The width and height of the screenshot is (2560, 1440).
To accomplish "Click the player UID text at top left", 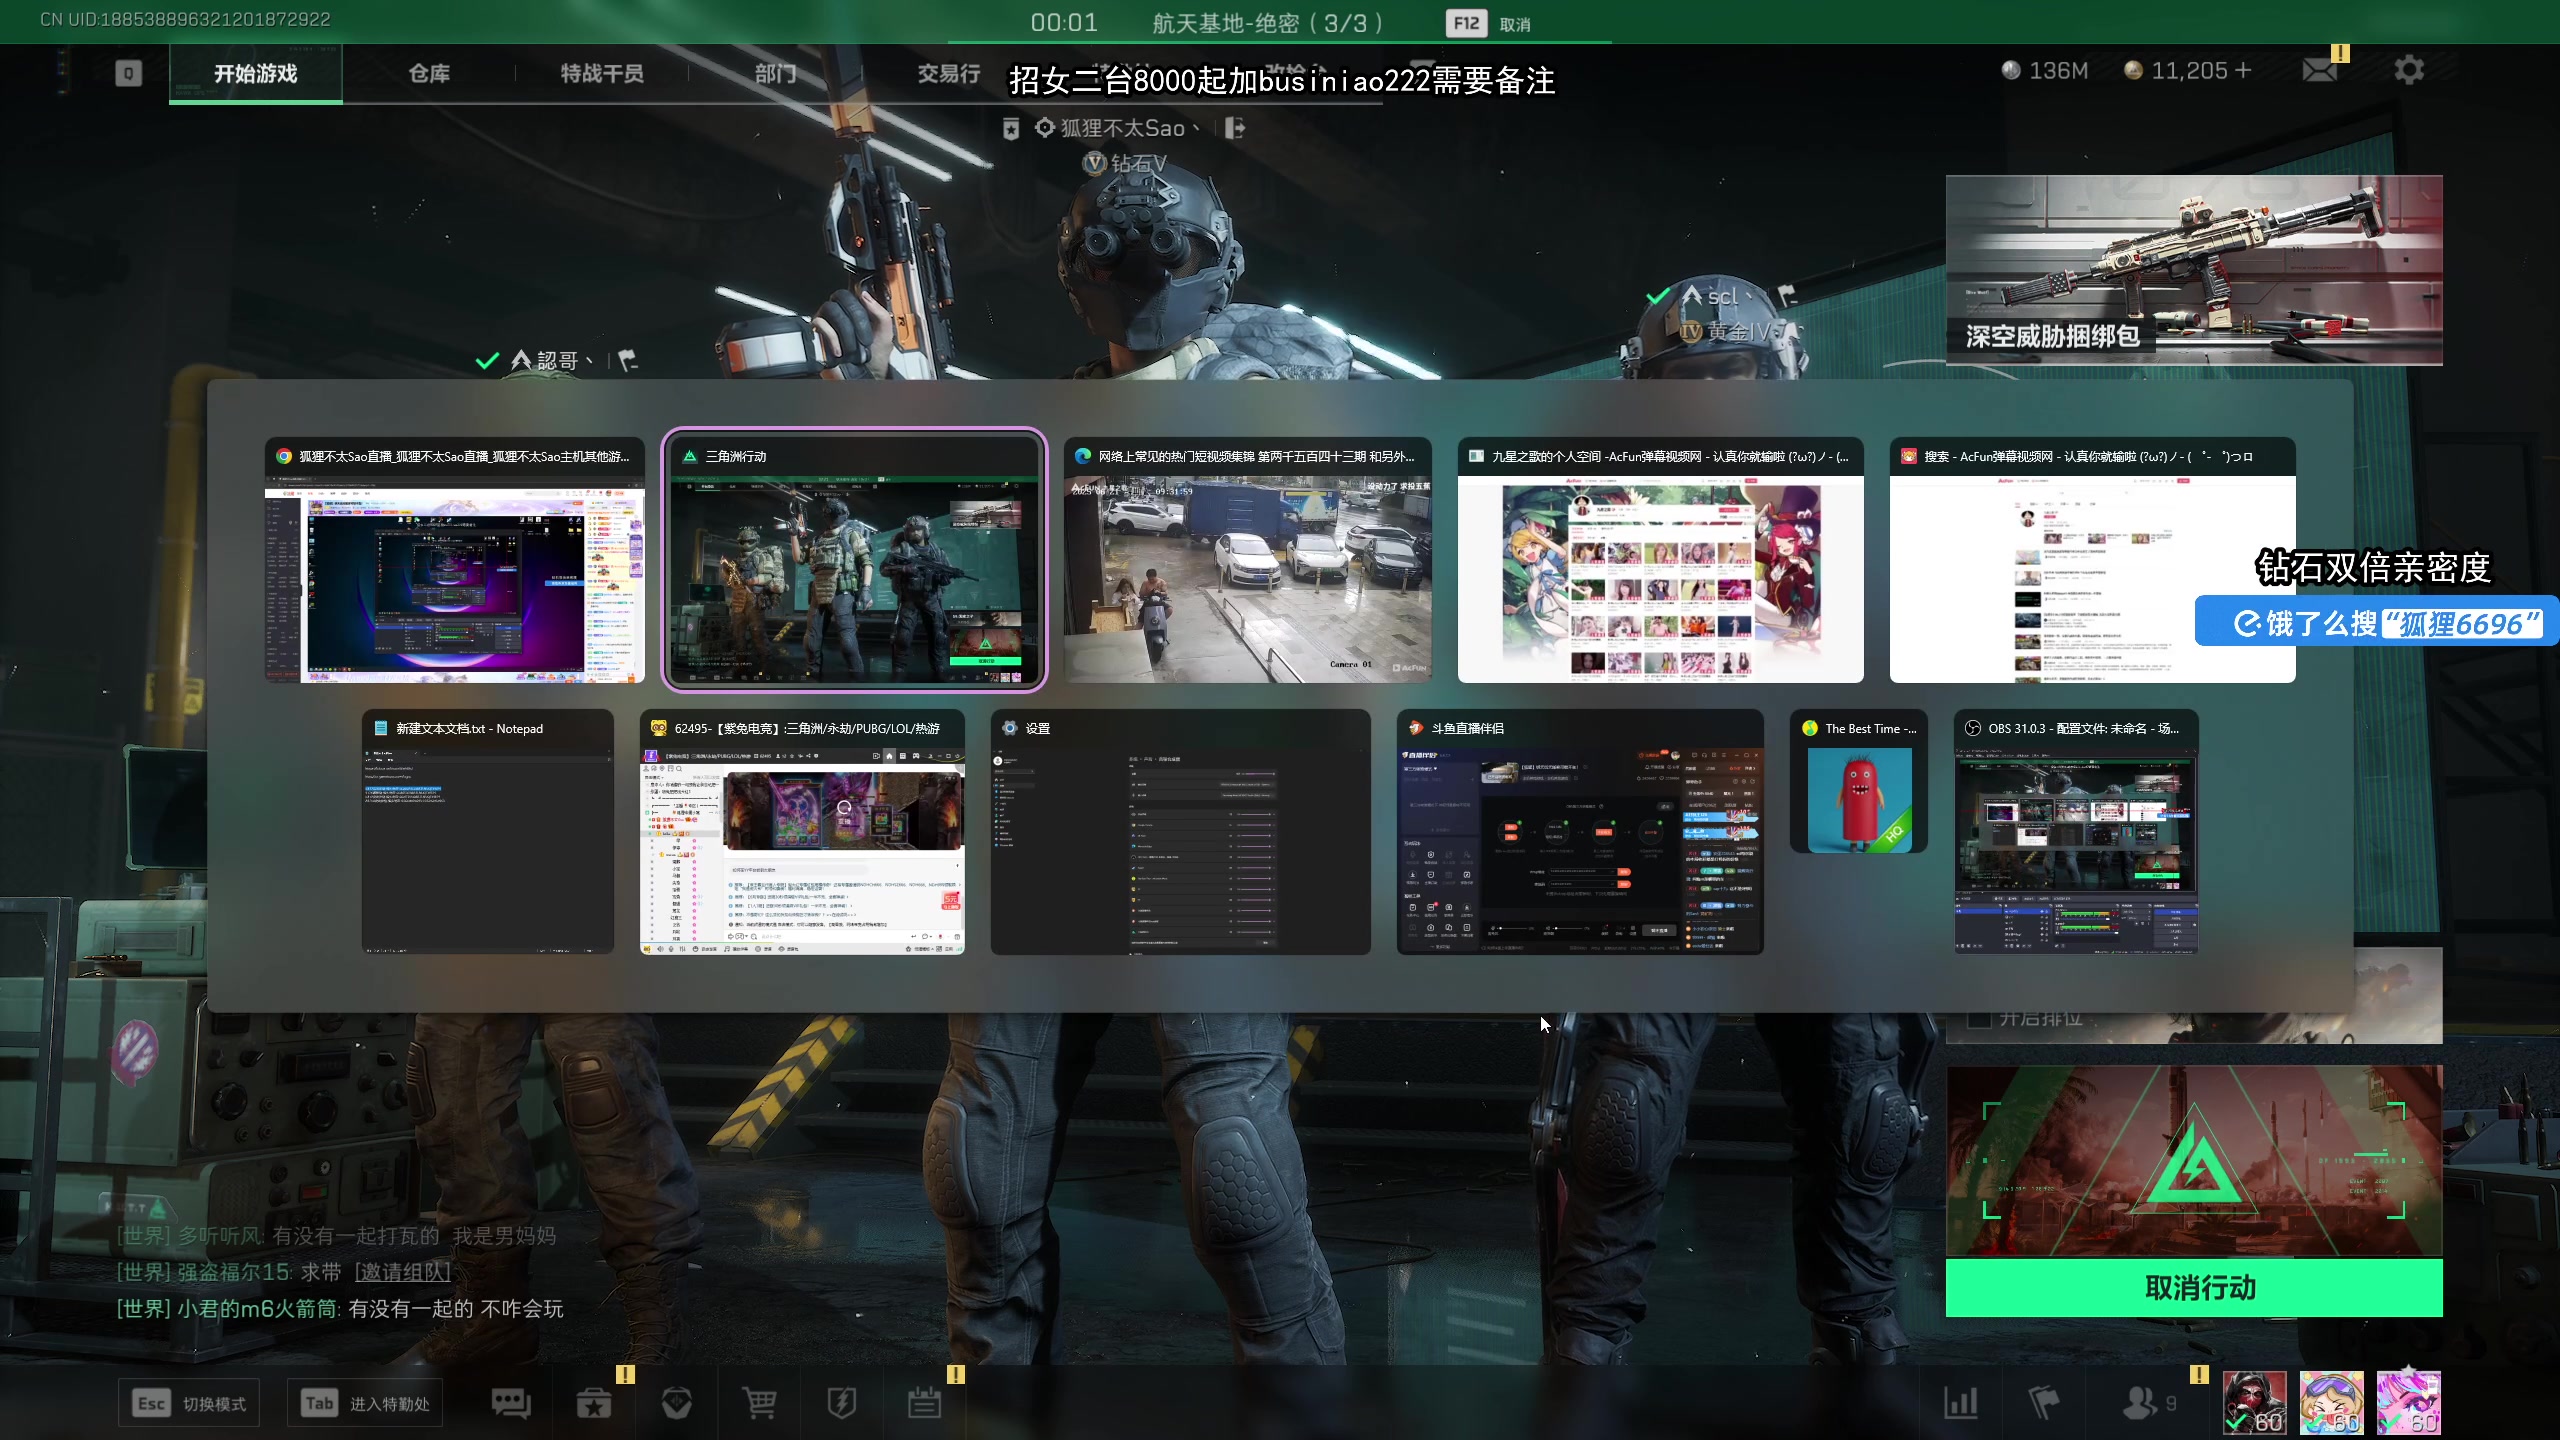I will [x=185, y=20].
